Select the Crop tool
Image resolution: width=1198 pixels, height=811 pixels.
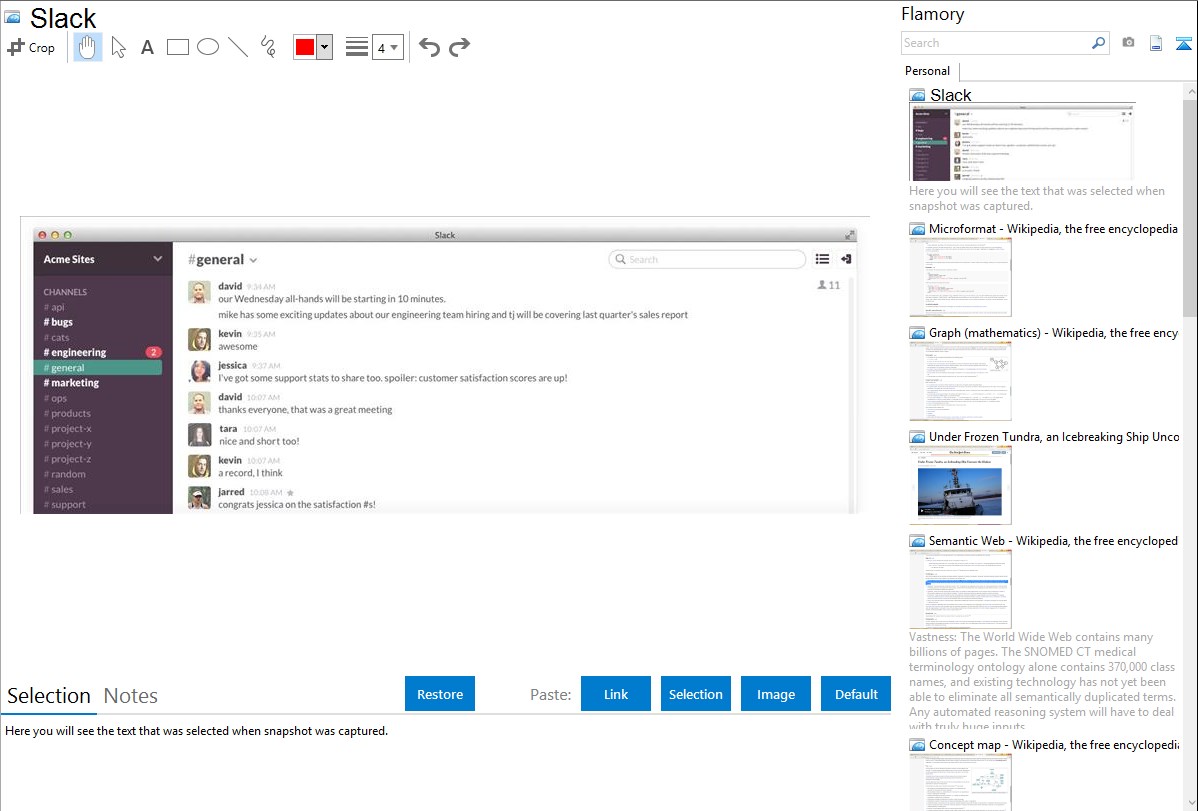(31, 47)
